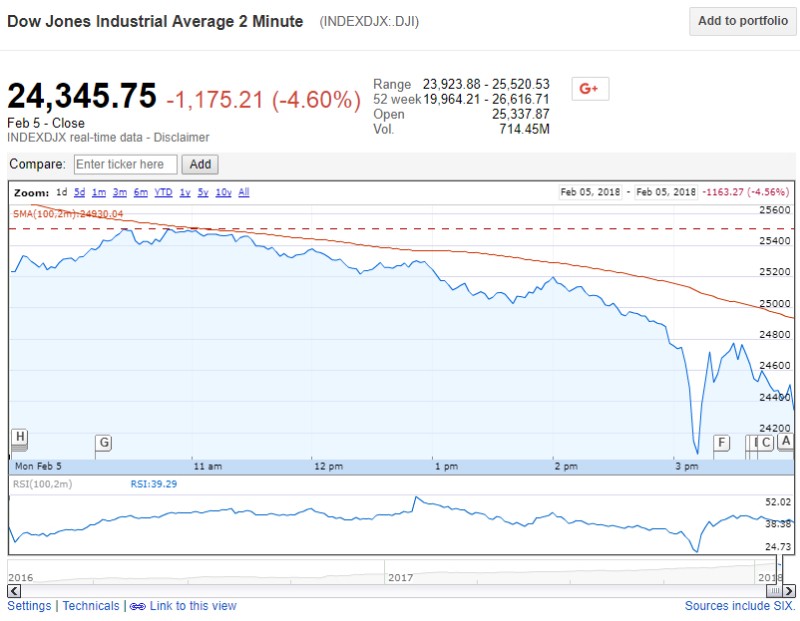The width and height of the screenshot is (800, 621).
Task: Click the -1,175.21 (-4.60%) change value
Action: coord(263,100)
